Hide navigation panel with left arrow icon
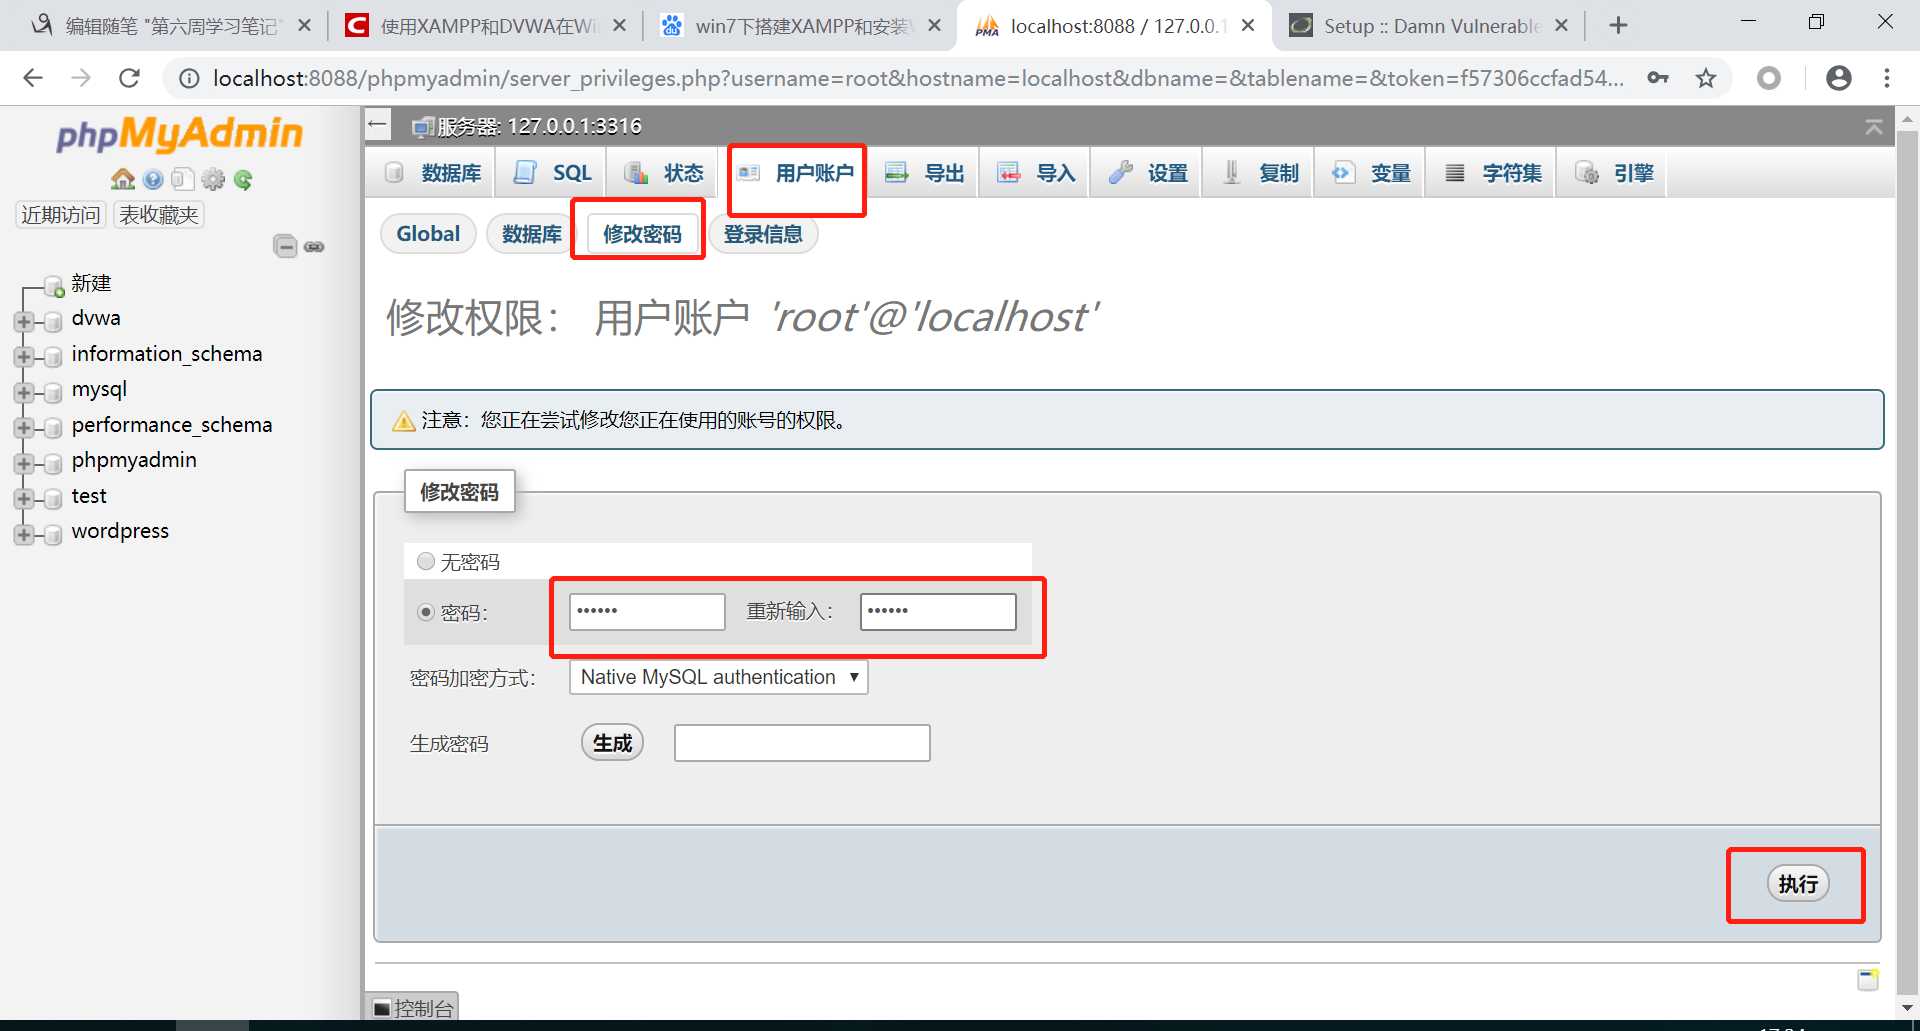Screen dimensions: 1920x1031 click(378, 125)
